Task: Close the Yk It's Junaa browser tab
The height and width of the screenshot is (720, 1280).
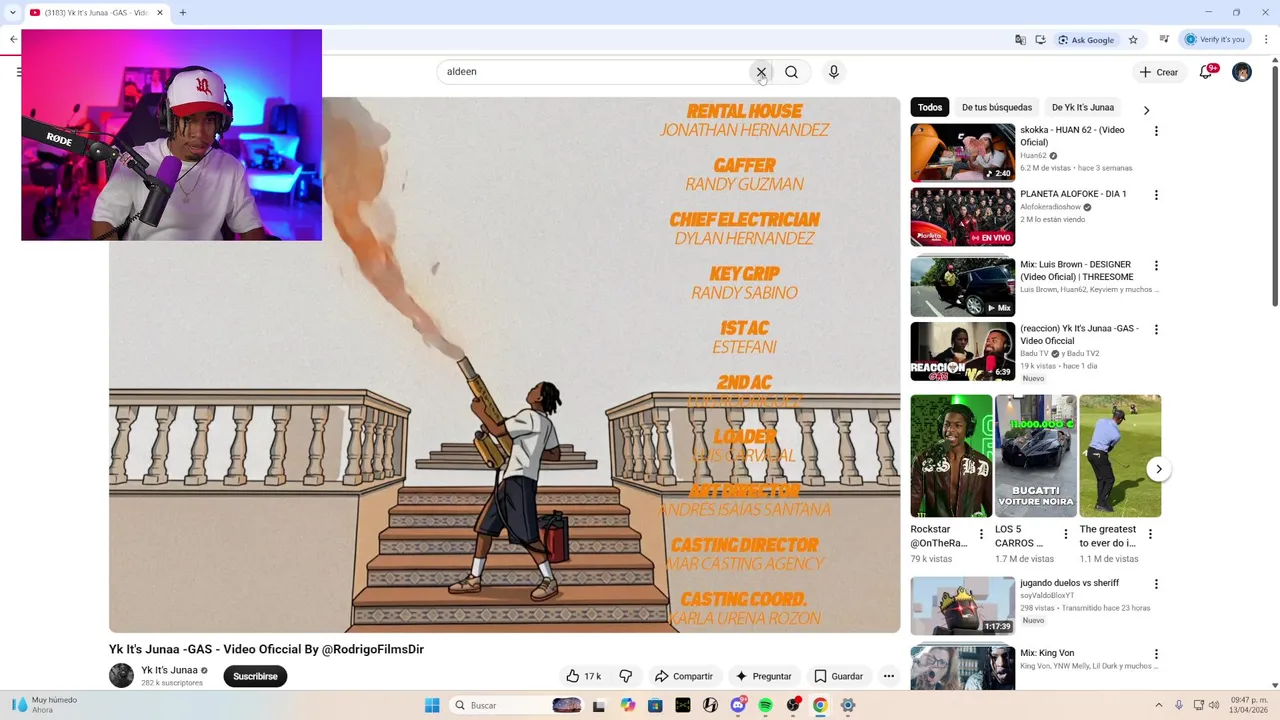Action: (159, 13)
